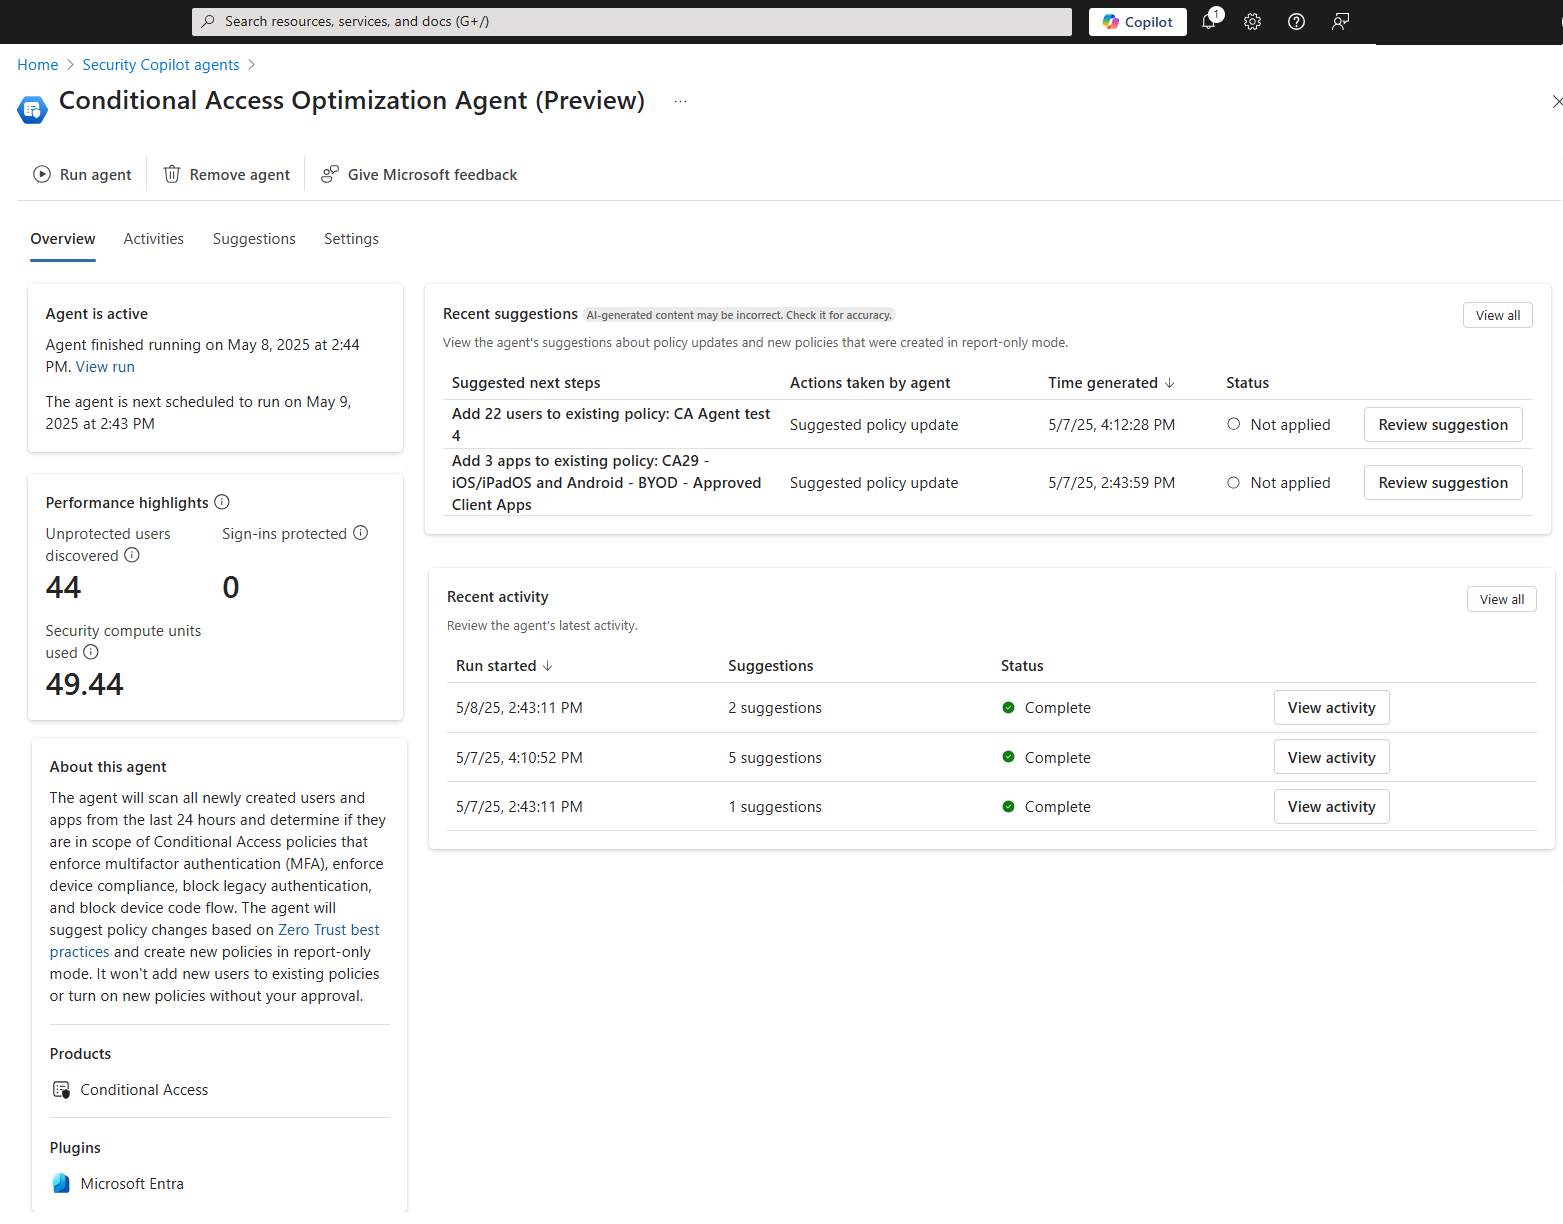Click the Run started sort arrow
Image resolution: width=1563 pixels, height=1224 pixels.
[x=548, y=666]
